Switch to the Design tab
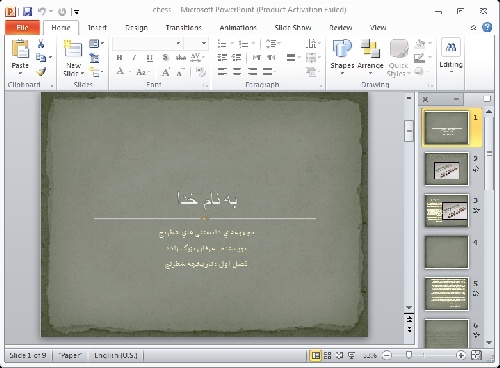Image resolution: width=500 pixels, height=368 pixels. pyautogui.click(x=136, y=28)
